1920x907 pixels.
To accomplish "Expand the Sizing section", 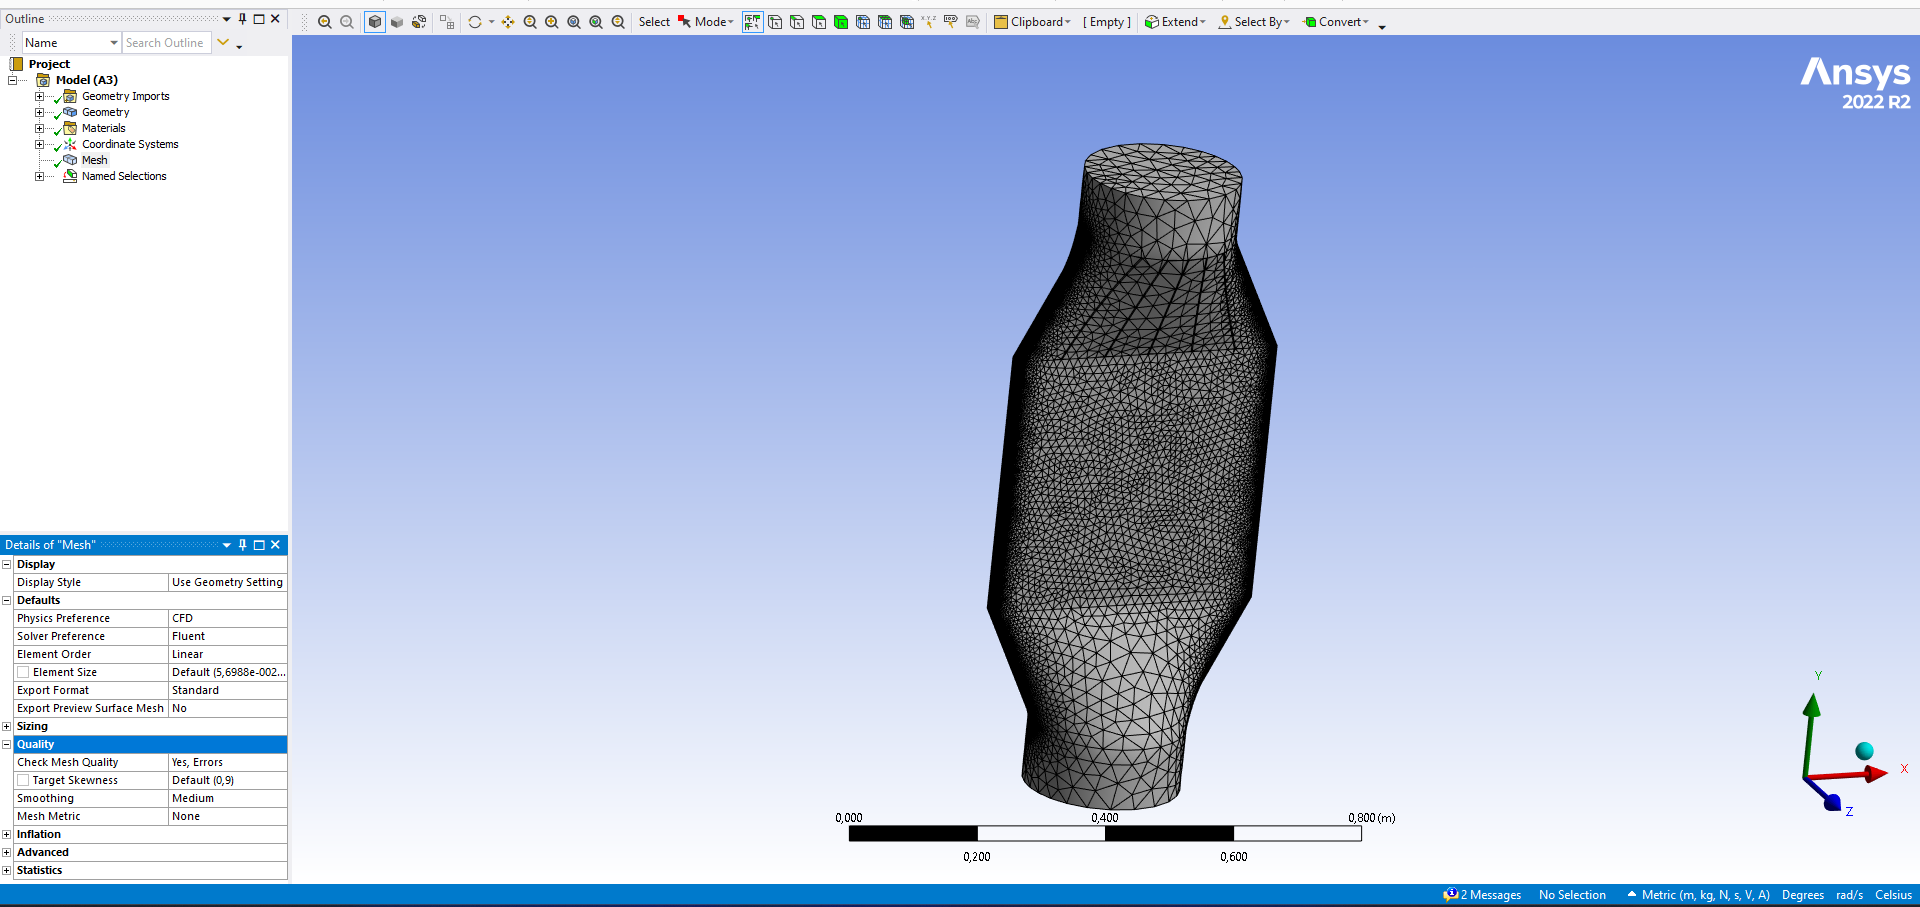I will [7, 726].
